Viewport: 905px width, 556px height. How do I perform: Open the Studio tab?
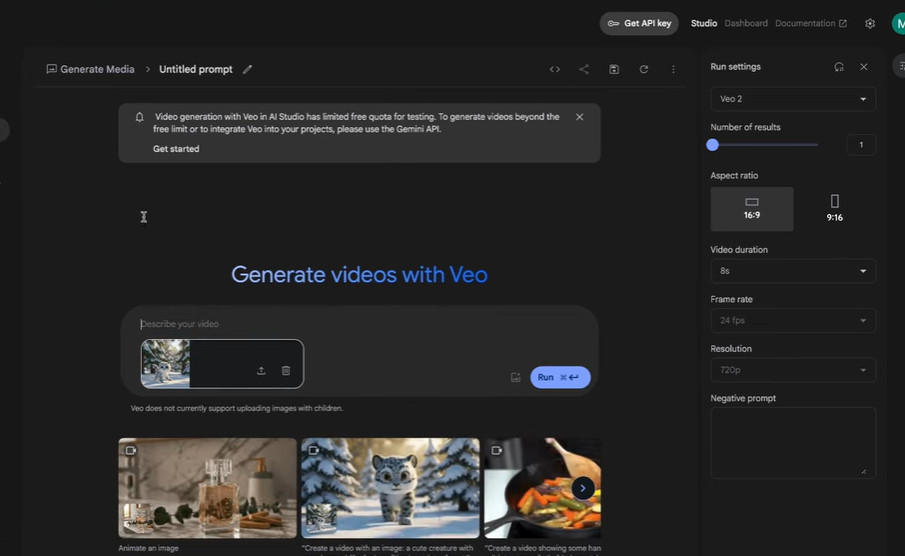pos(704,24)
